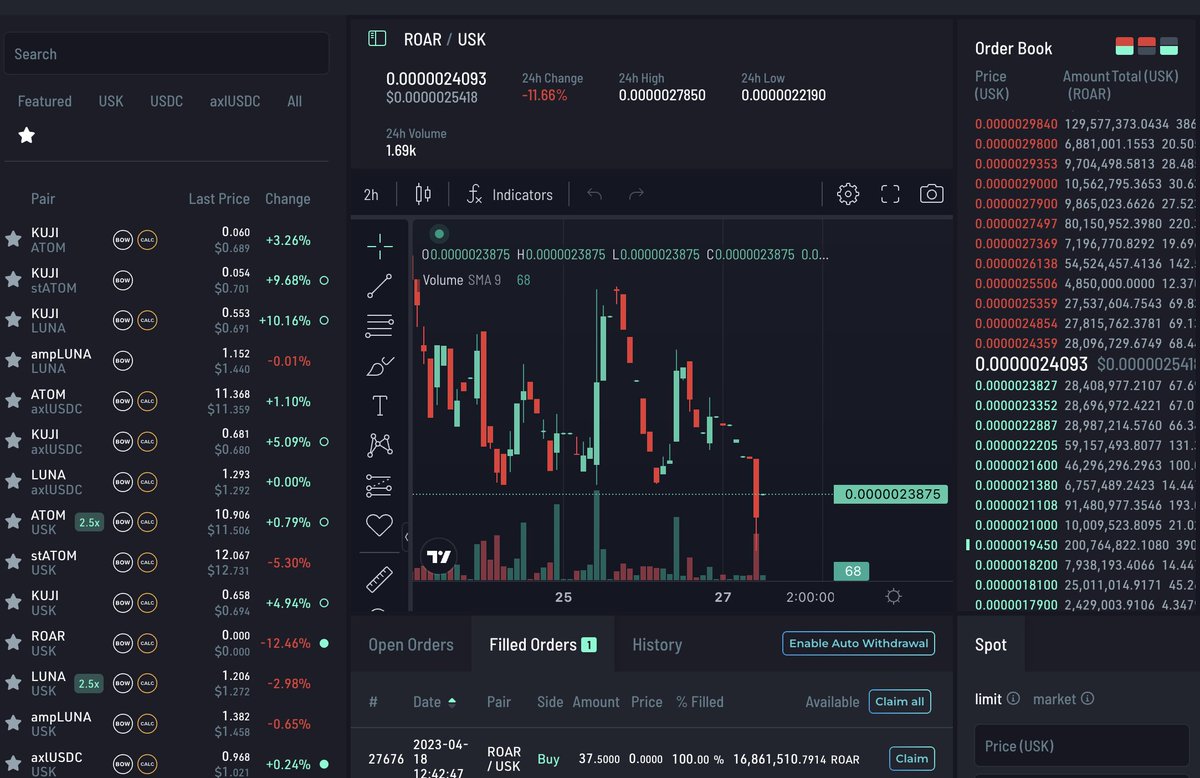Open the LUNA axlUSDC pair row
The height and width of the screenshot is (778, 1200).
pyautogui.click(x=165, y=482)
